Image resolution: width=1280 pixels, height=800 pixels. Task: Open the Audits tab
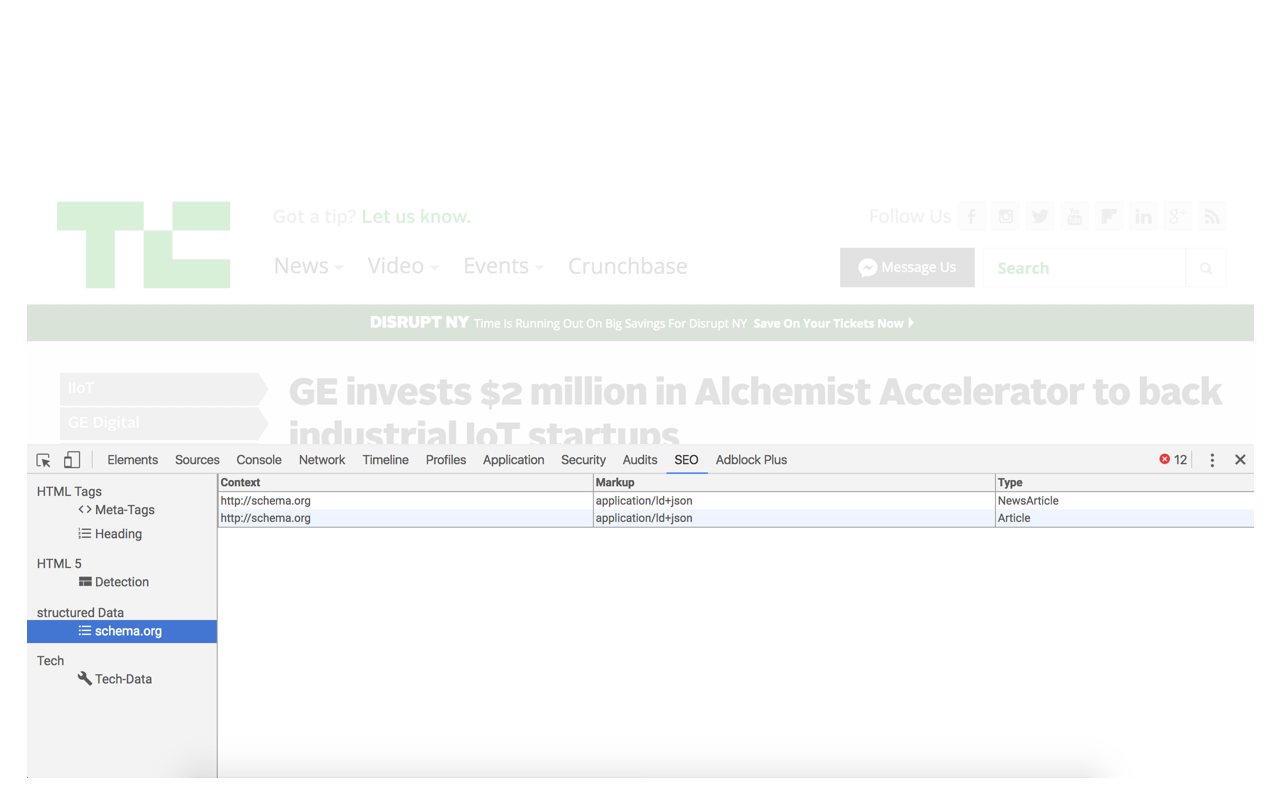click(640, 460)
